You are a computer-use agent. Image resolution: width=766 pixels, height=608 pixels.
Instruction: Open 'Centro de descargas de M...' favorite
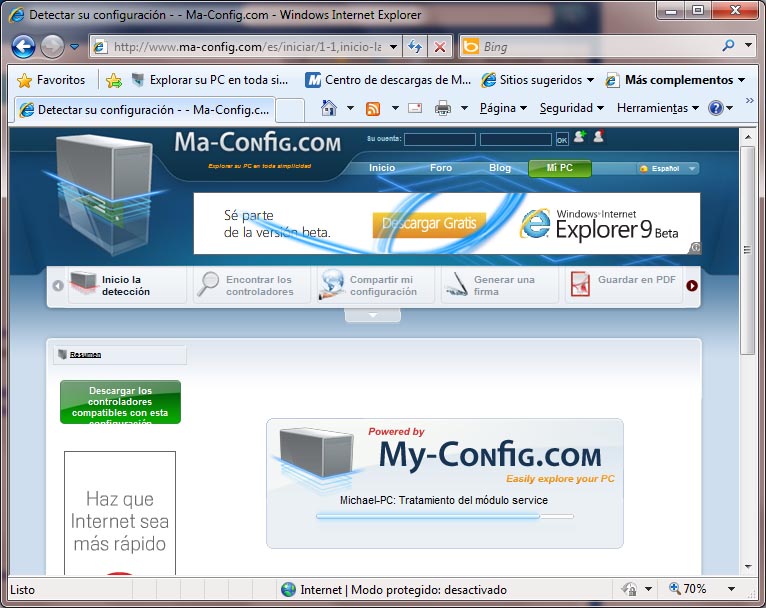tap(388, 80)
